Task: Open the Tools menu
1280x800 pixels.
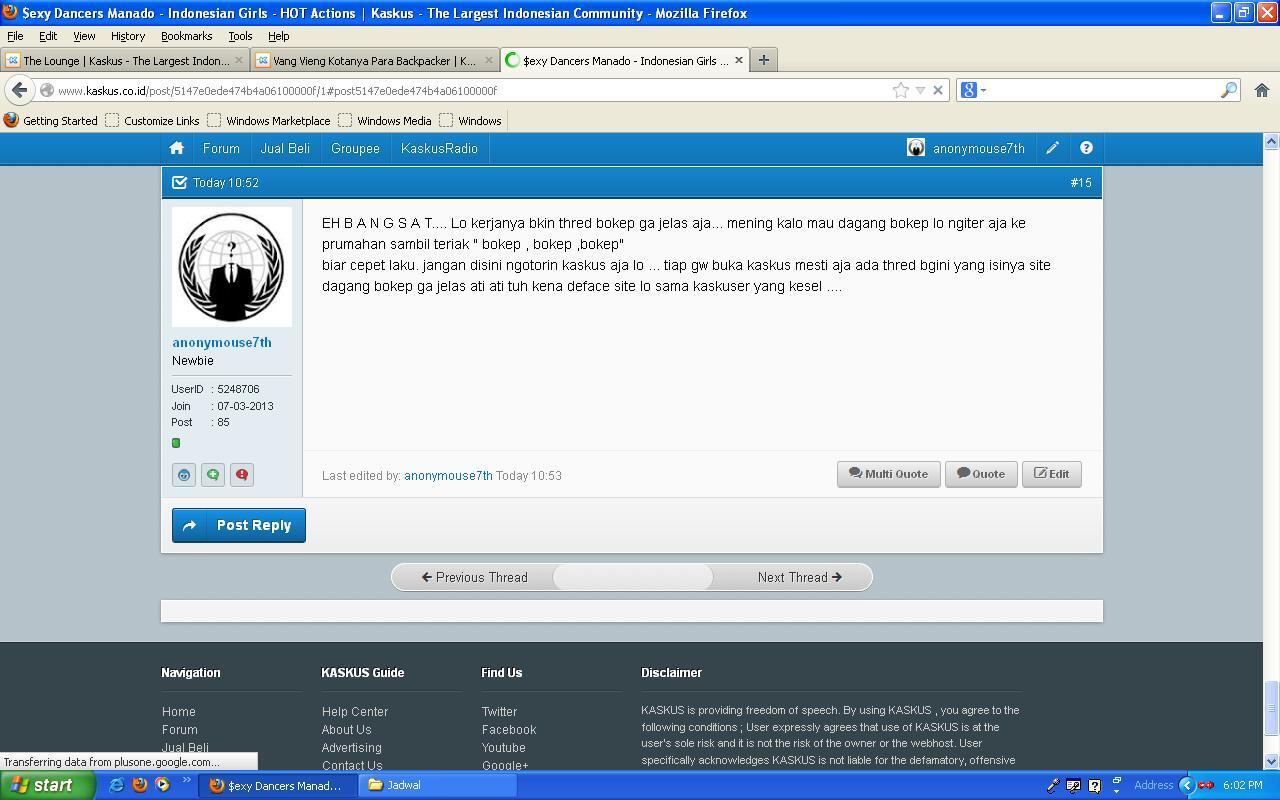Action: click(240, 36)
